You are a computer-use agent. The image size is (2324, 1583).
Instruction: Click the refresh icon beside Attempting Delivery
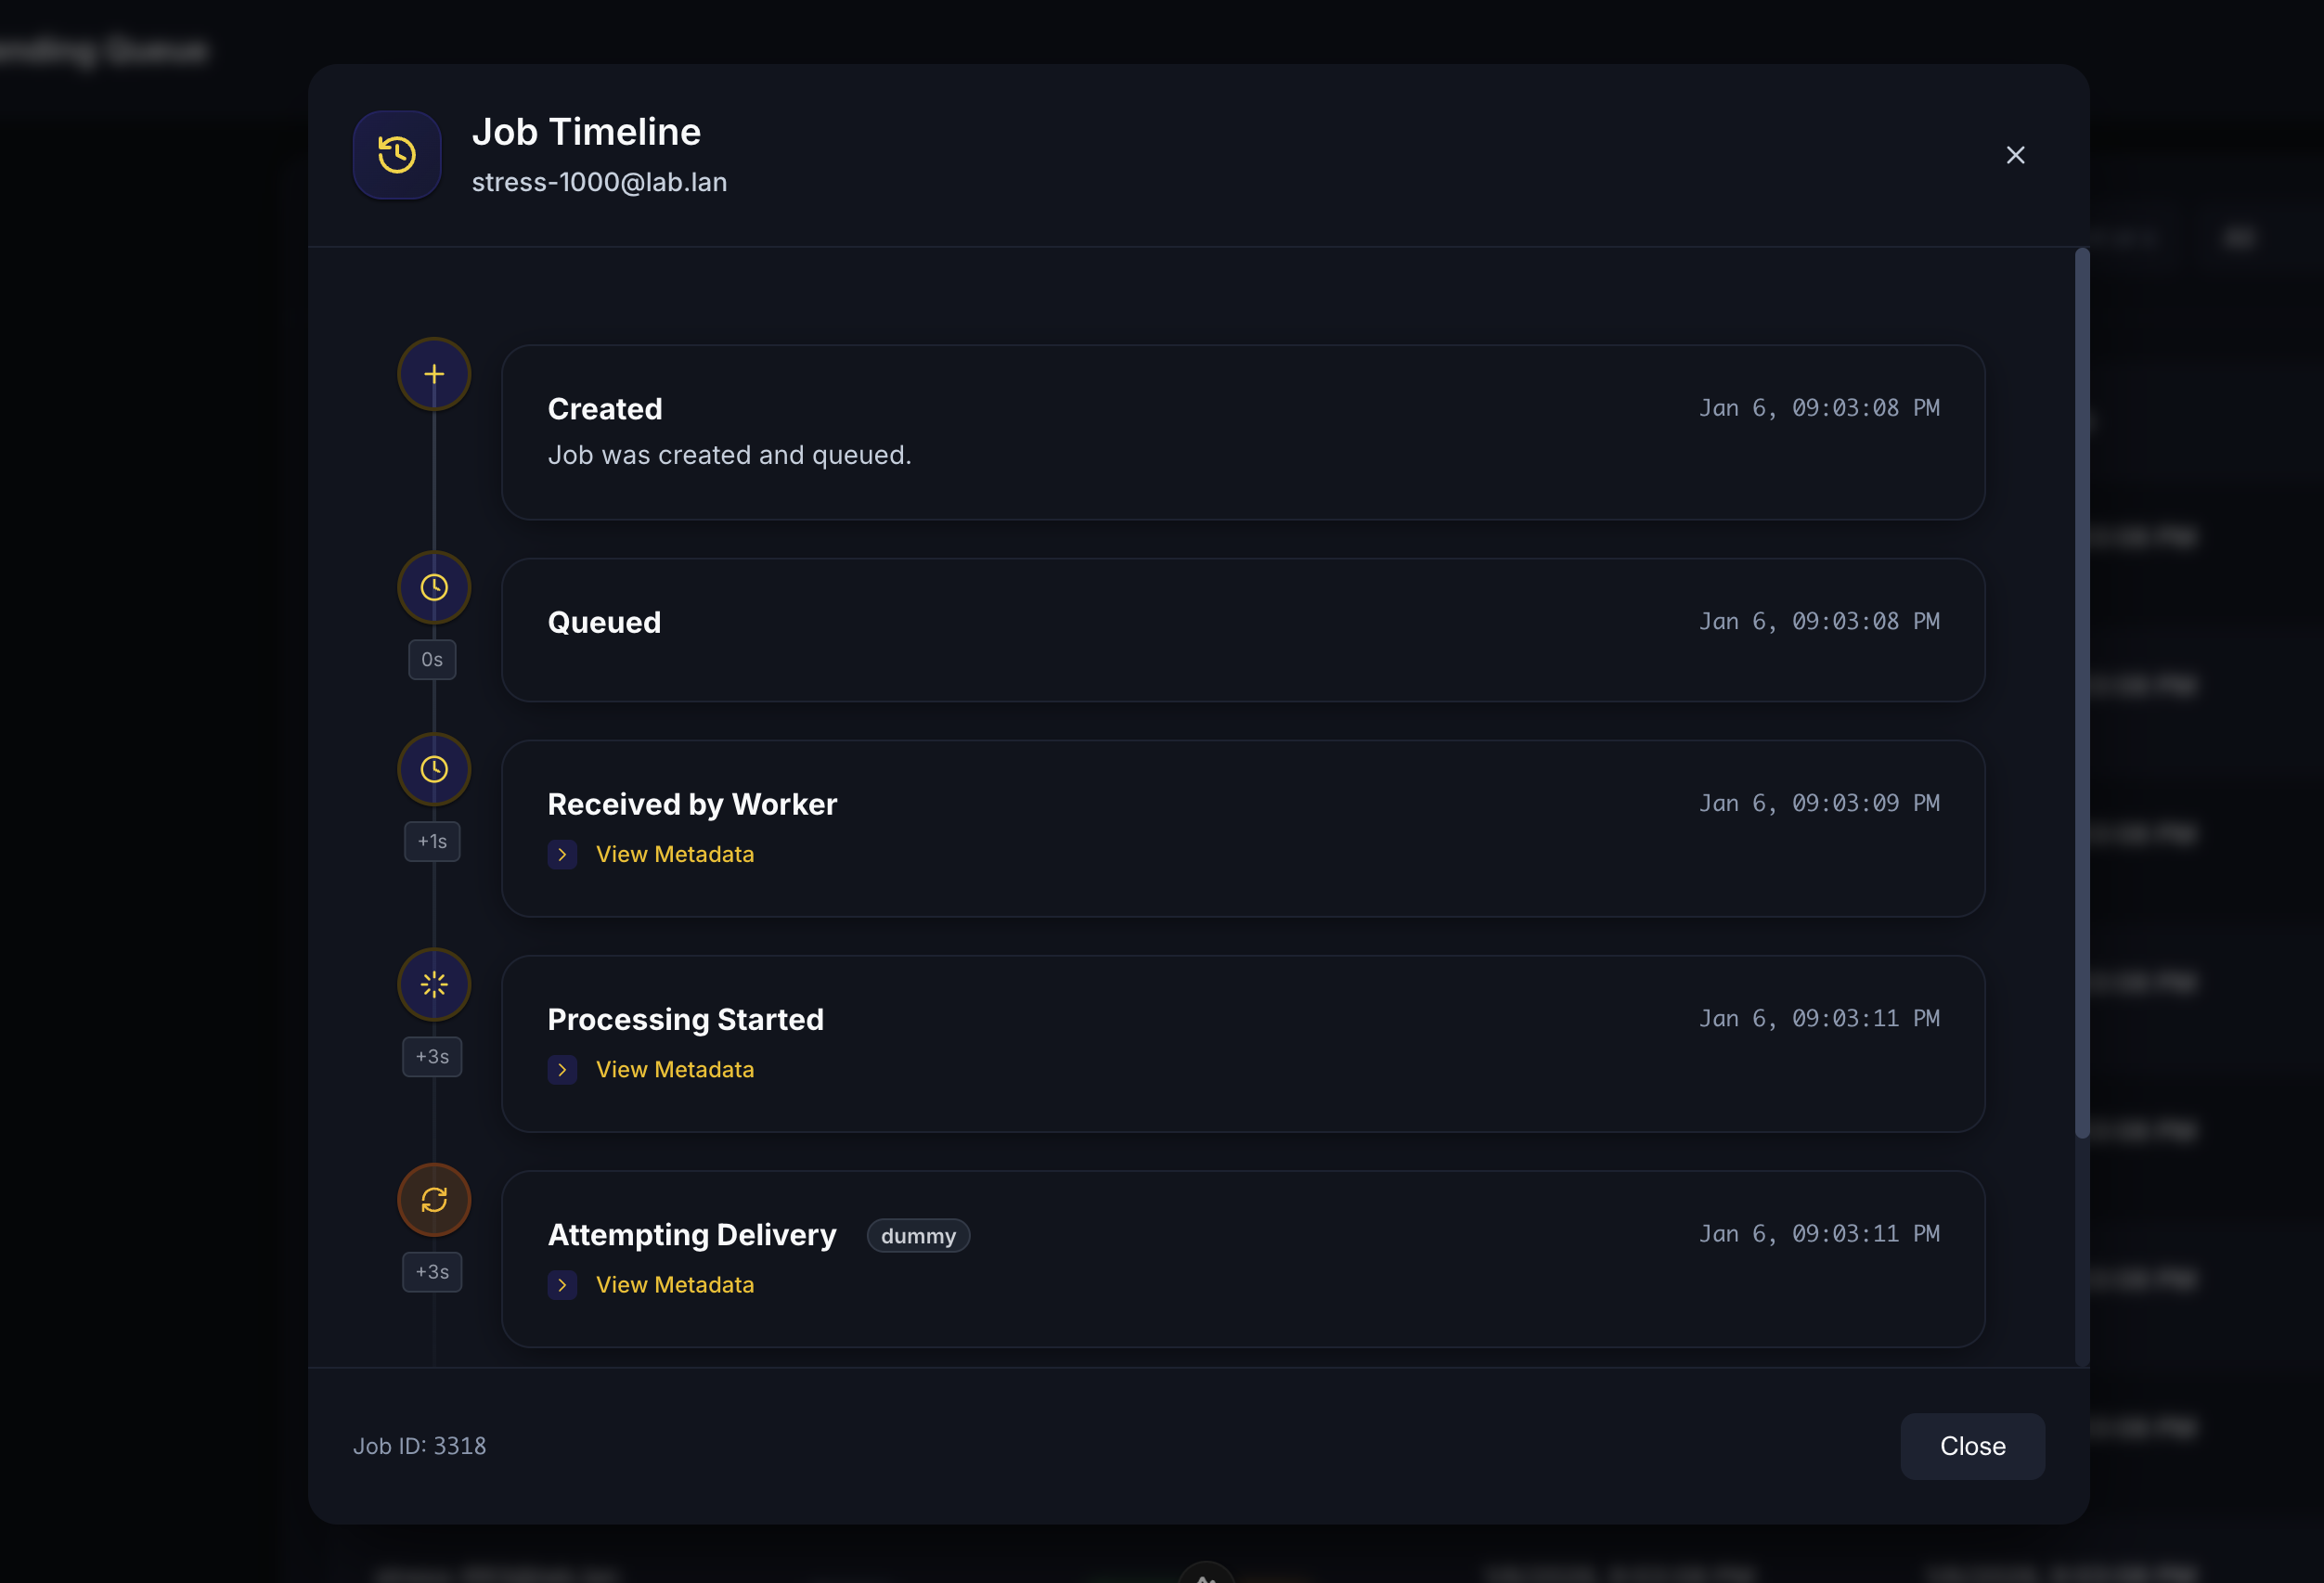click(434, 1199)
